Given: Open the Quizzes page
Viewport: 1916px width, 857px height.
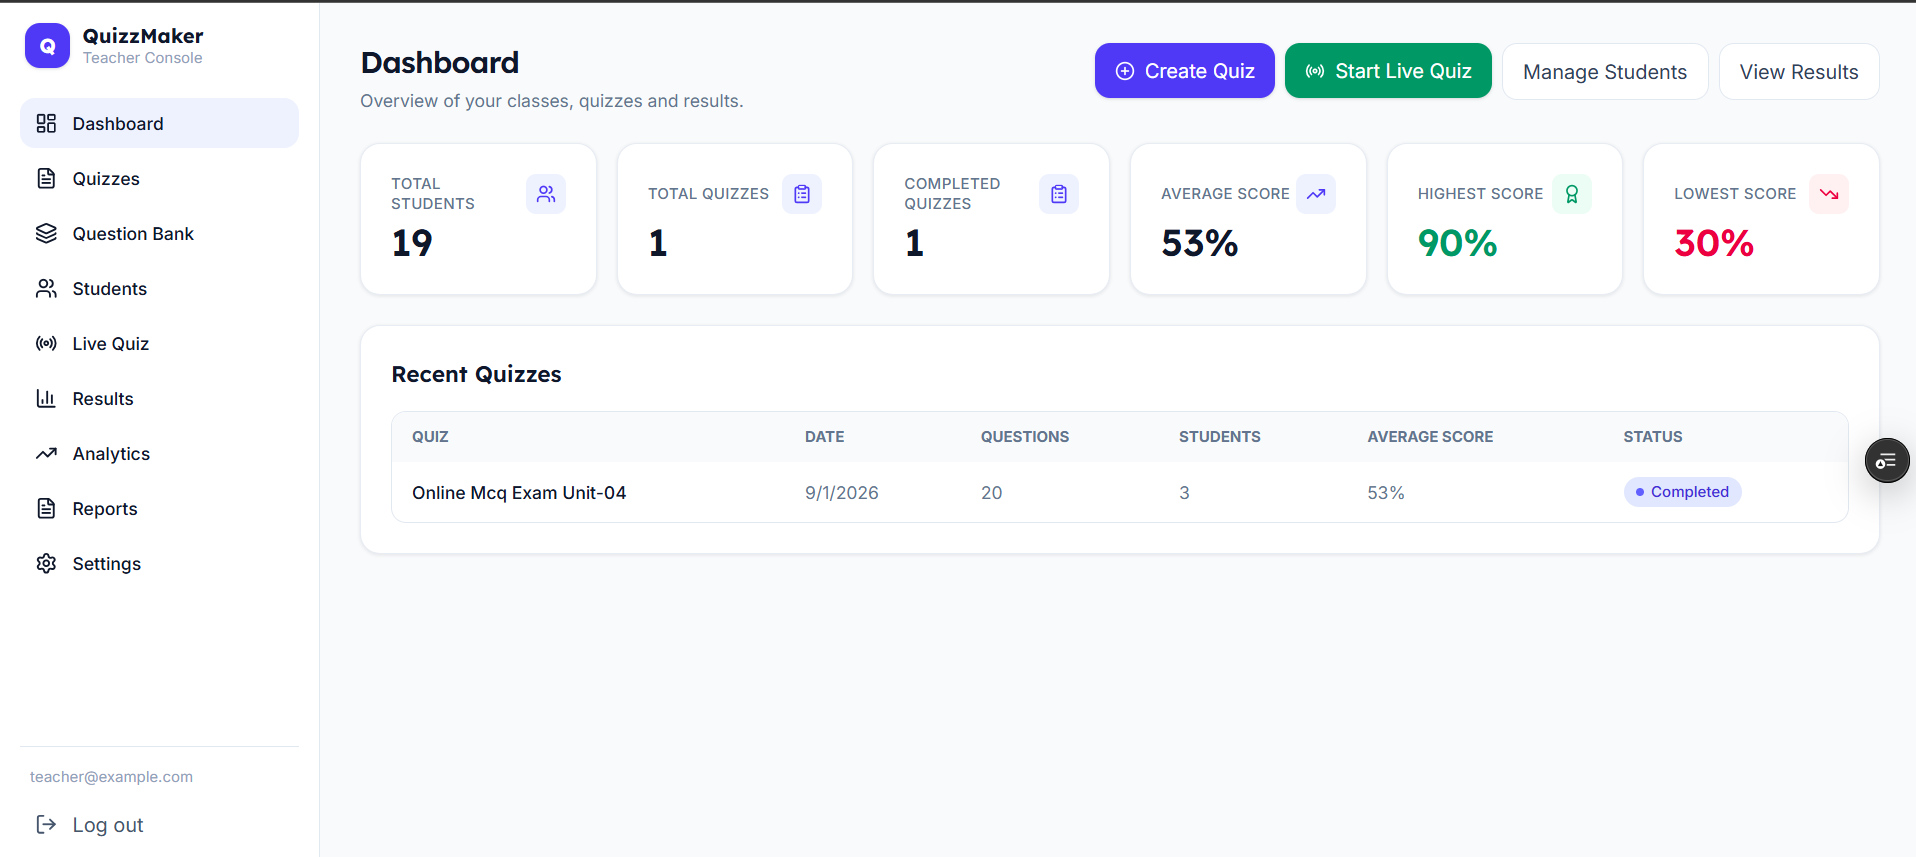Looking at the screenshot, I should [159, 178].
